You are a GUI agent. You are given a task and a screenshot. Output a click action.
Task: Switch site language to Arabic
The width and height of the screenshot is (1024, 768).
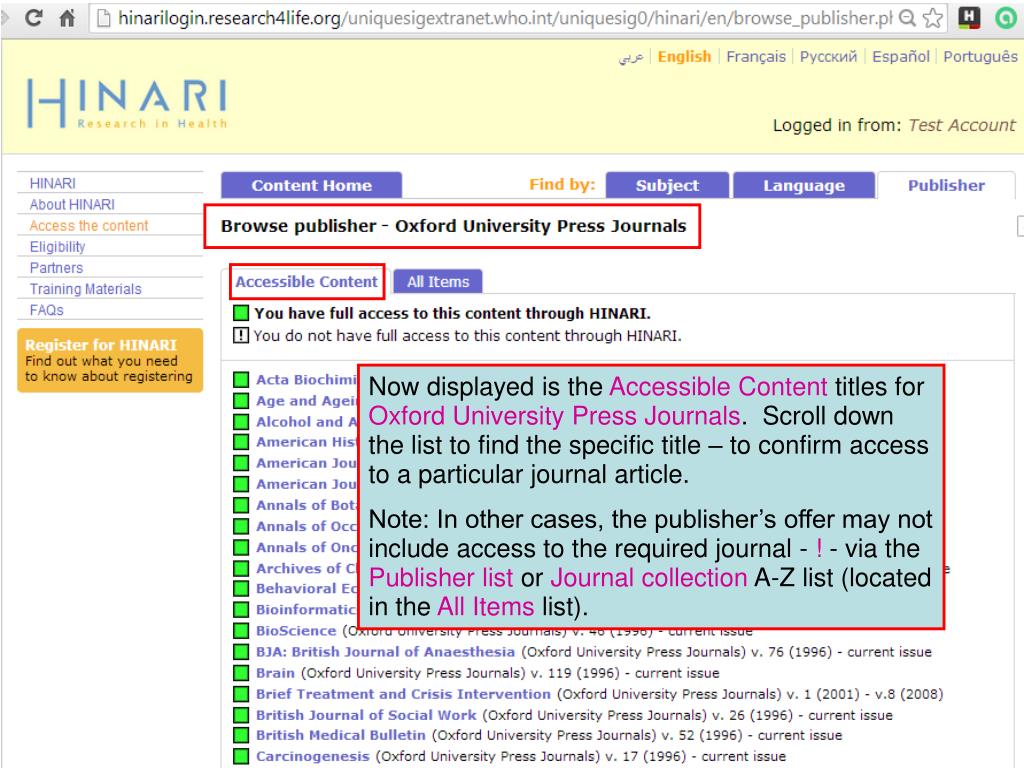click(x=631, y=57)
